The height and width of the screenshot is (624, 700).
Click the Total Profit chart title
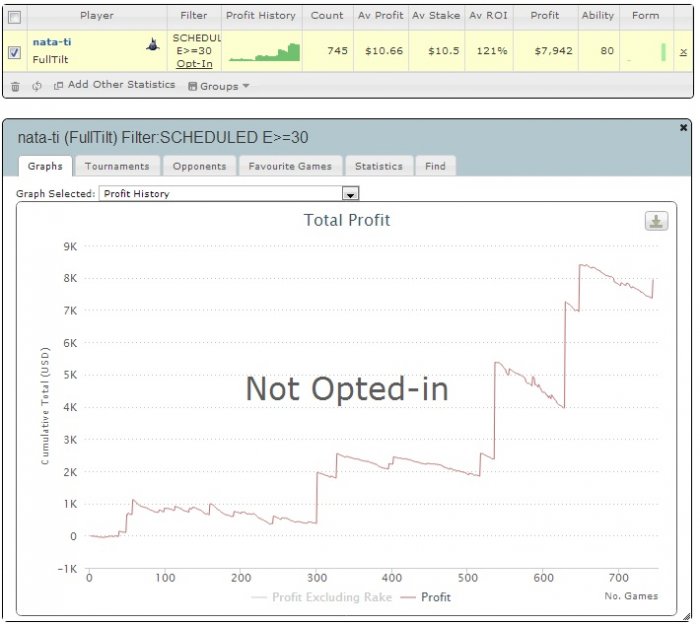pyautogui.click(x=347, y=220)
